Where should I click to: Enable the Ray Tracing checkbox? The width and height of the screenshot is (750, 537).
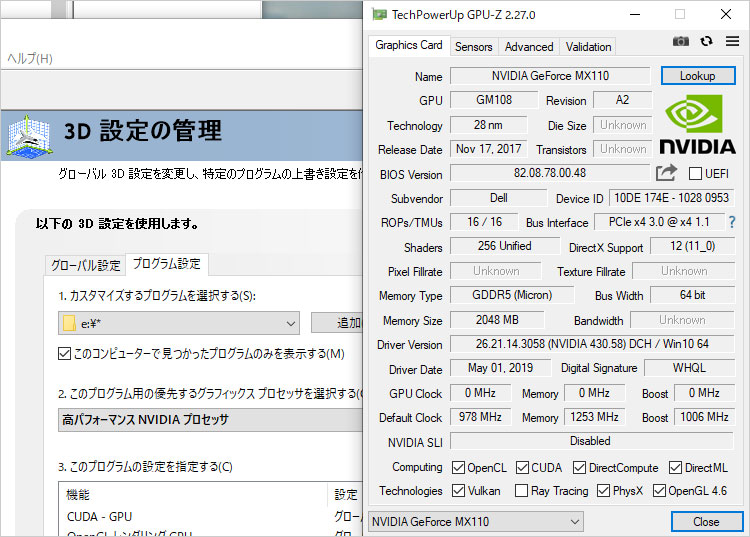[521, 491]
